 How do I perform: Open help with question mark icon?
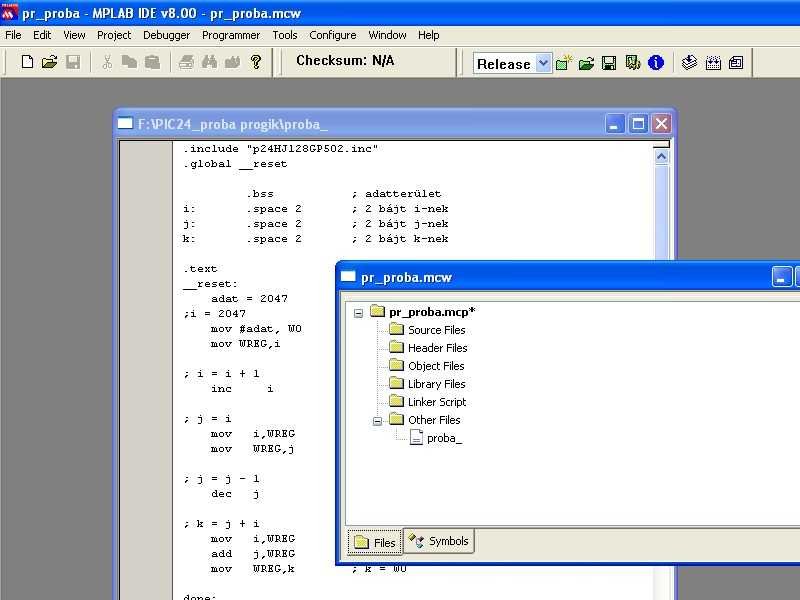256,62
